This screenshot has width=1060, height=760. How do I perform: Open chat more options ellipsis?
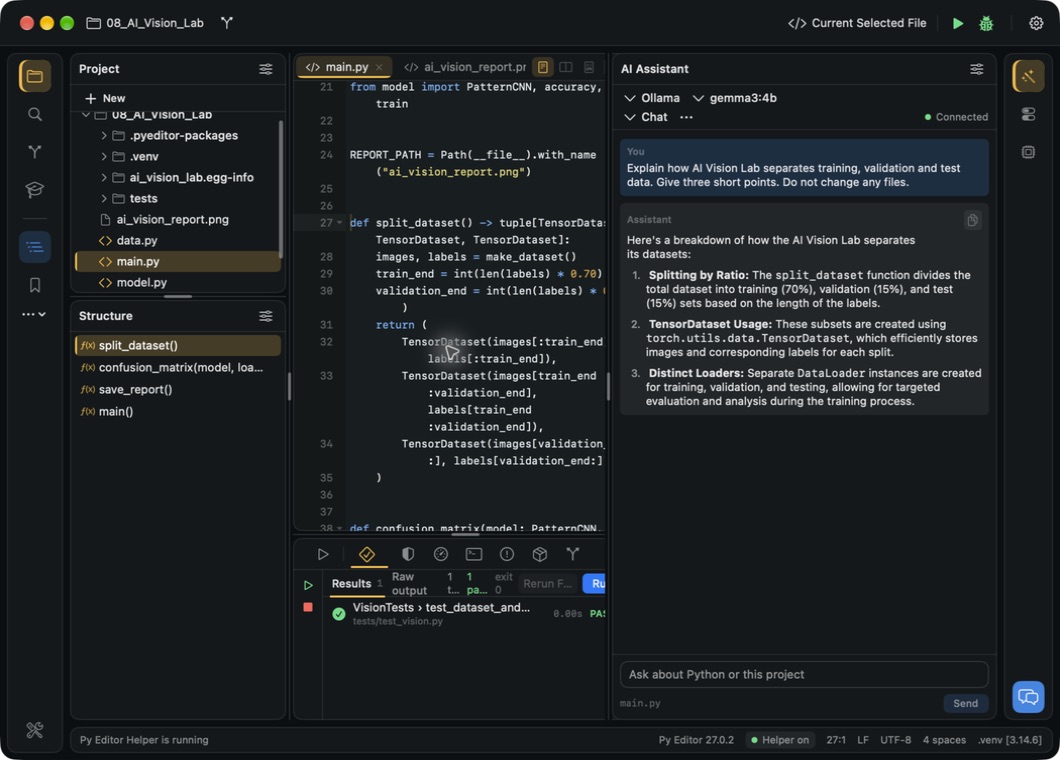click(686, 117)
